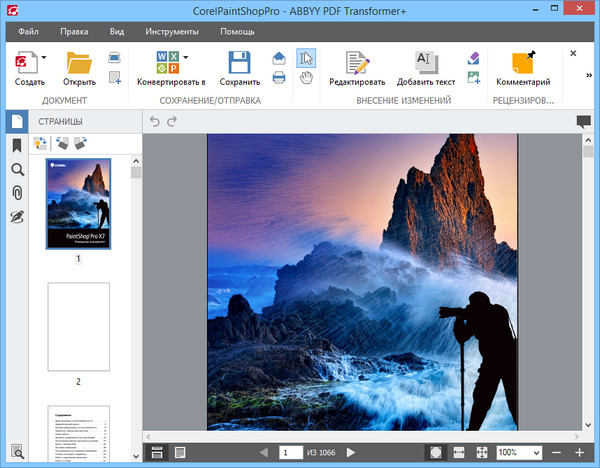Click the print icon in the toolbar
The height and width of the screenshot is (468, 600).
[279, 78]
